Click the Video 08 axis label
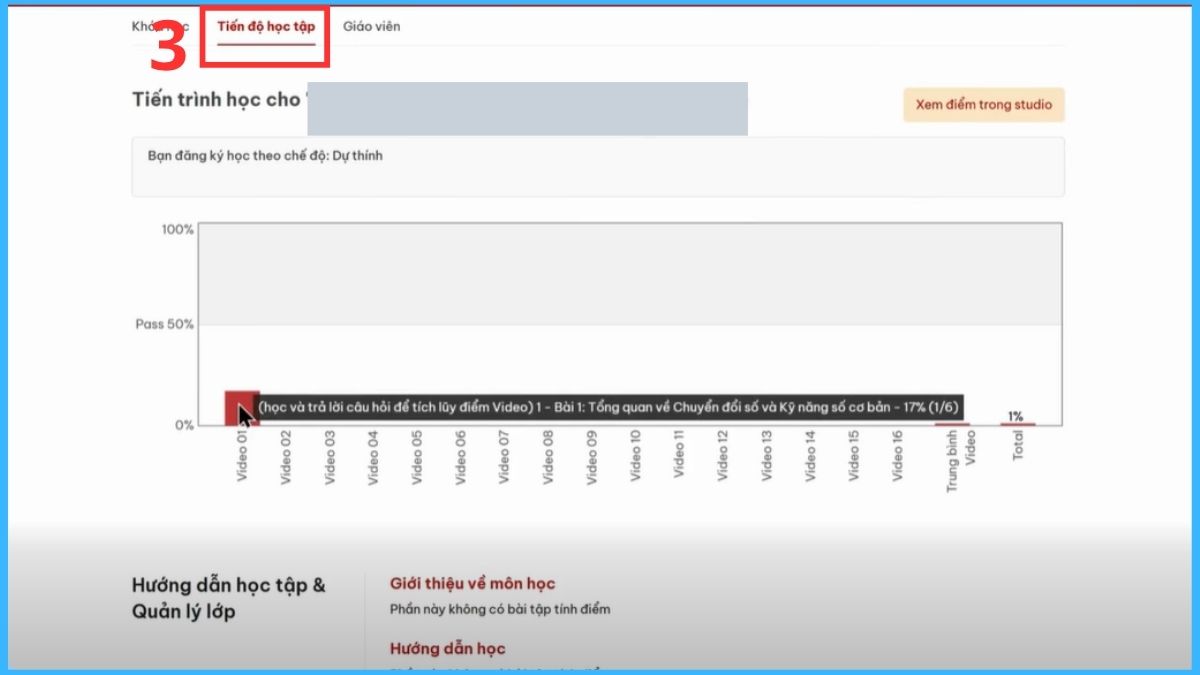 (x=548, y=458)
